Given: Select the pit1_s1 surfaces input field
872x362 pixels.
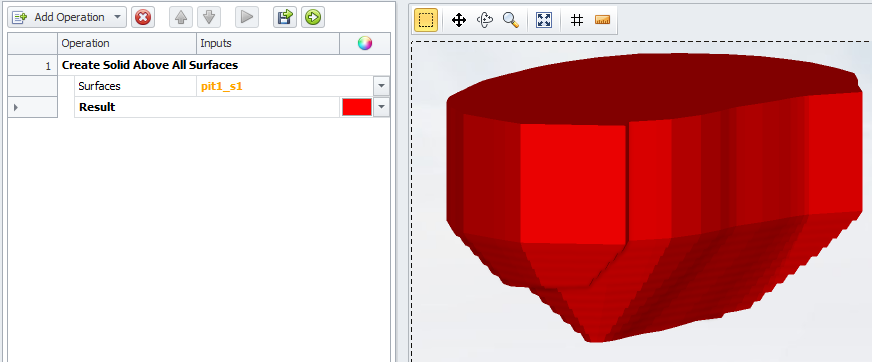Looking at the screenshot, I should click(285, 86).
